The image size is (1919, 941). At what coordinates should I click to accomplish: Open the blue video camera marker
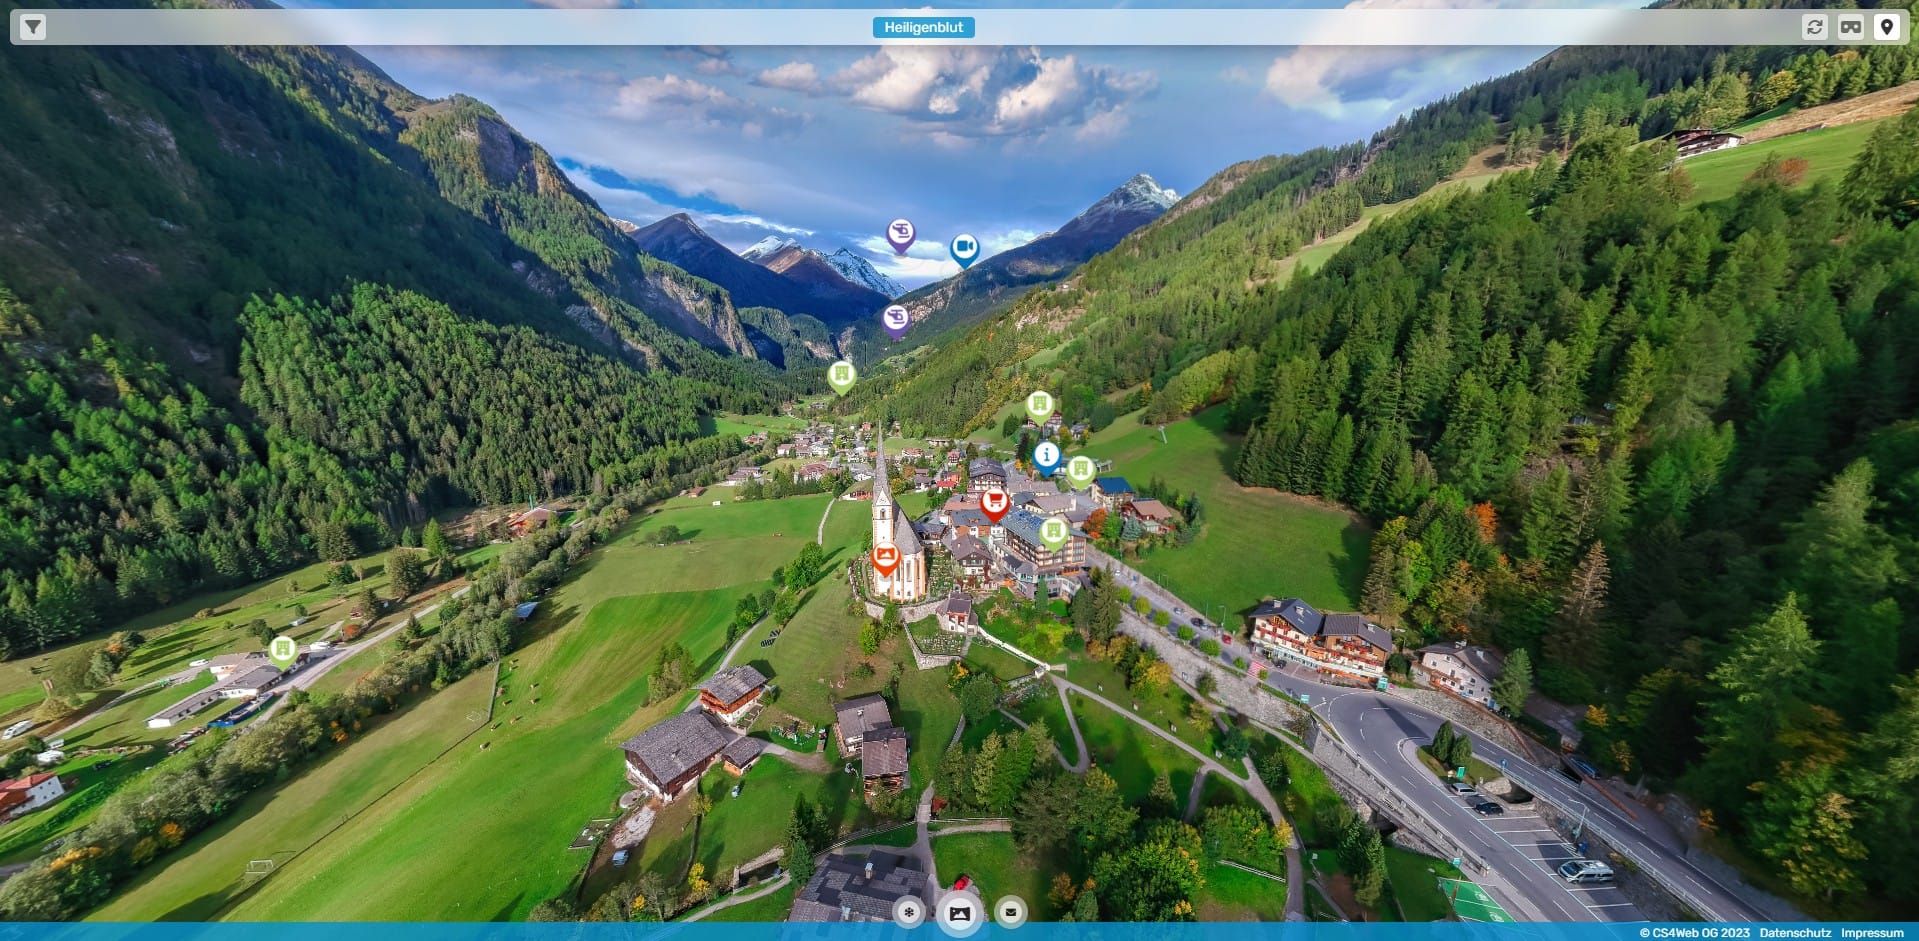pos(964,249)
